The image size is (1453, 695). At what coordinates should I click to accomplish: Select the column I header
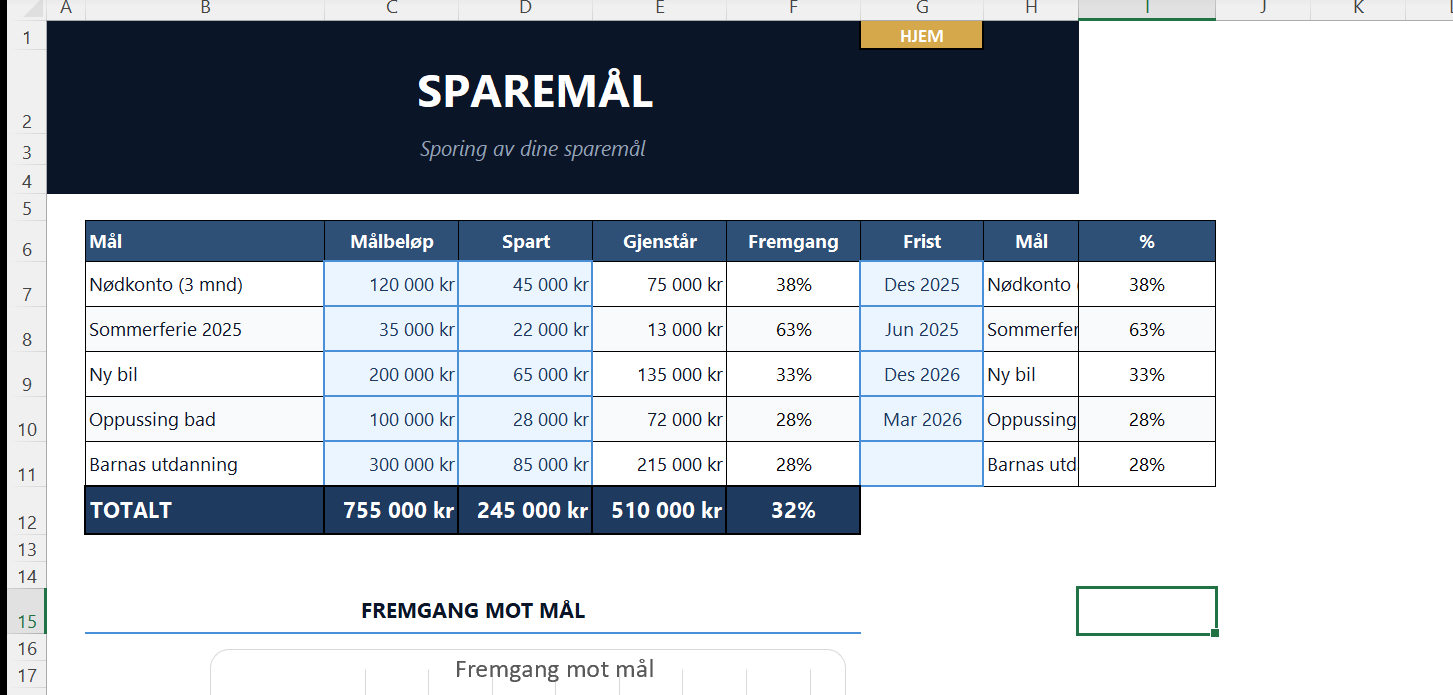tap(1146, 8)
